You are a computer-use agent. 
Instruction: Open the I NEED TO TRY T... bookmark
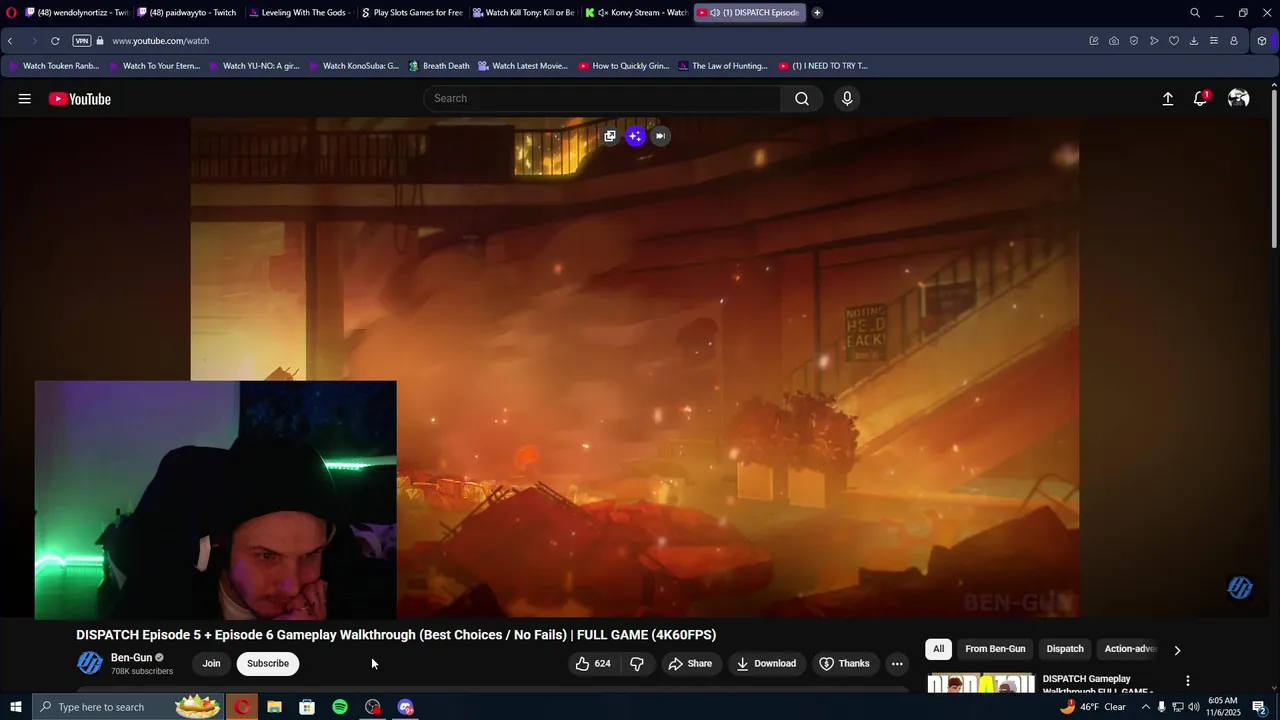coord(823,66)
